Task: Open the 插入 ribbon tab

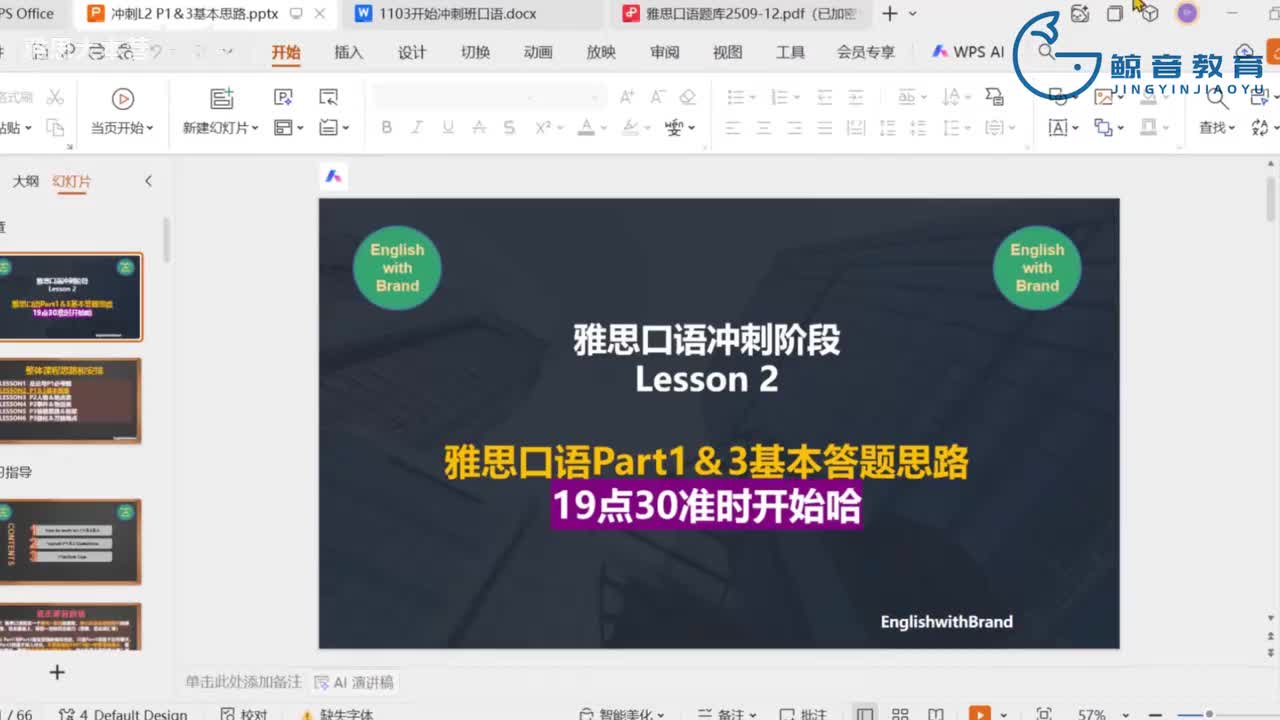Action: pos(348,52)
